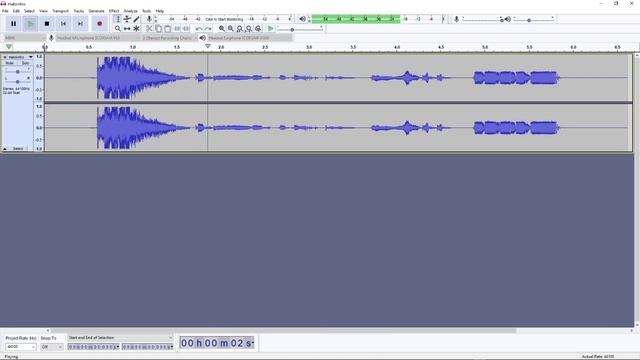Select the Draw (pencil) tool
The width and height of the screenshot is (640, 360).
136,19
